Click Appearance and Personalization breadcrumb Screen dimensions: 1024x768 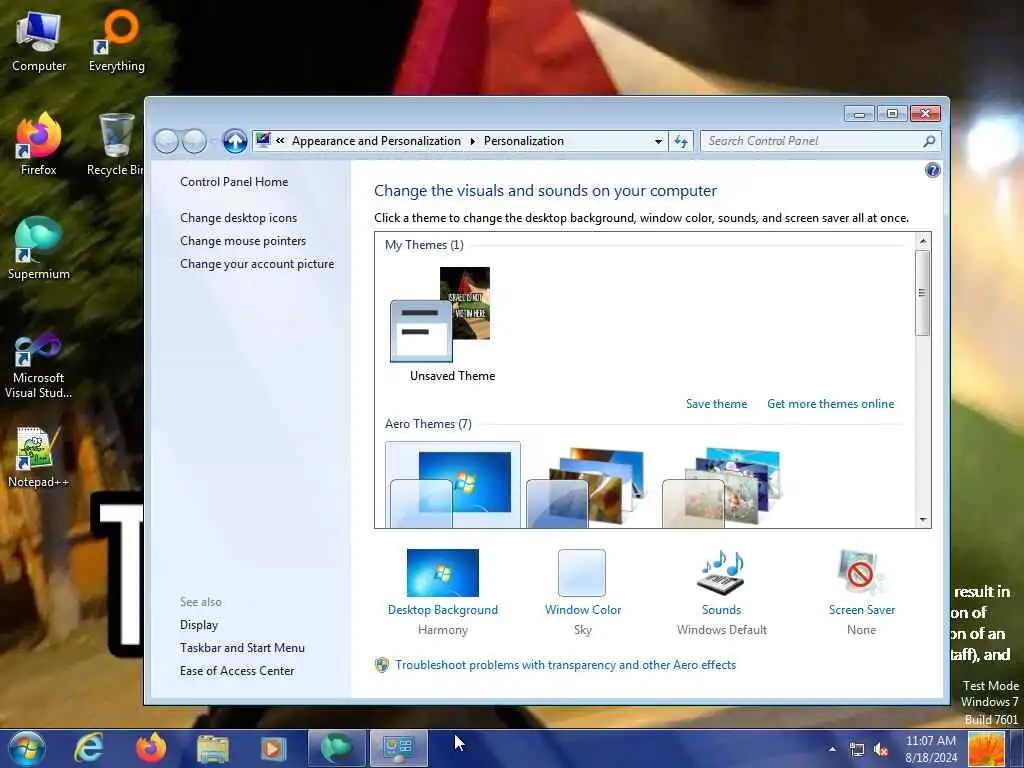coord(376,141)
